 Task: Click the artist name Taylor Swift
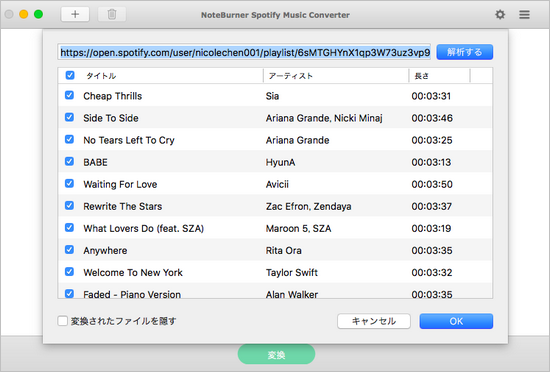pyautogui.click(x=291, y=273)
